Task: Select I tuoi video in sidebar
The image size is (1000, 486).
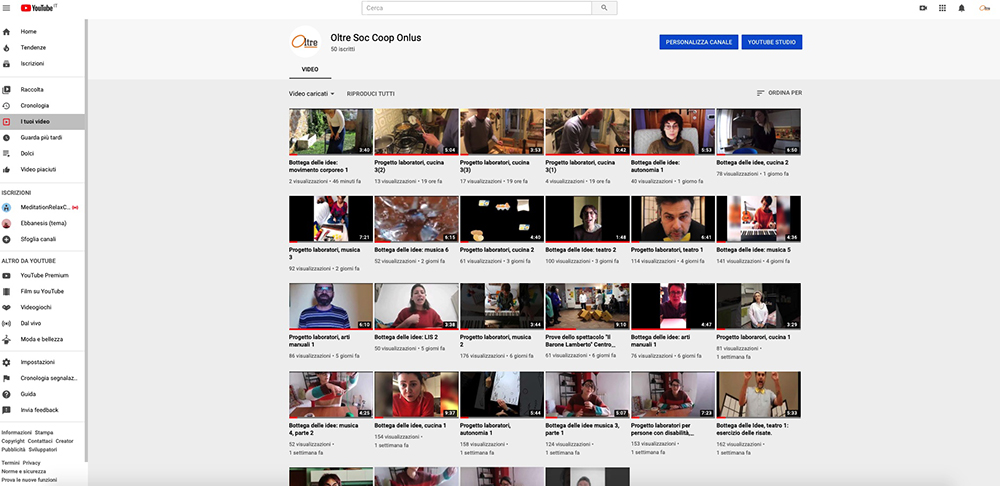Action: coord(42,121)
